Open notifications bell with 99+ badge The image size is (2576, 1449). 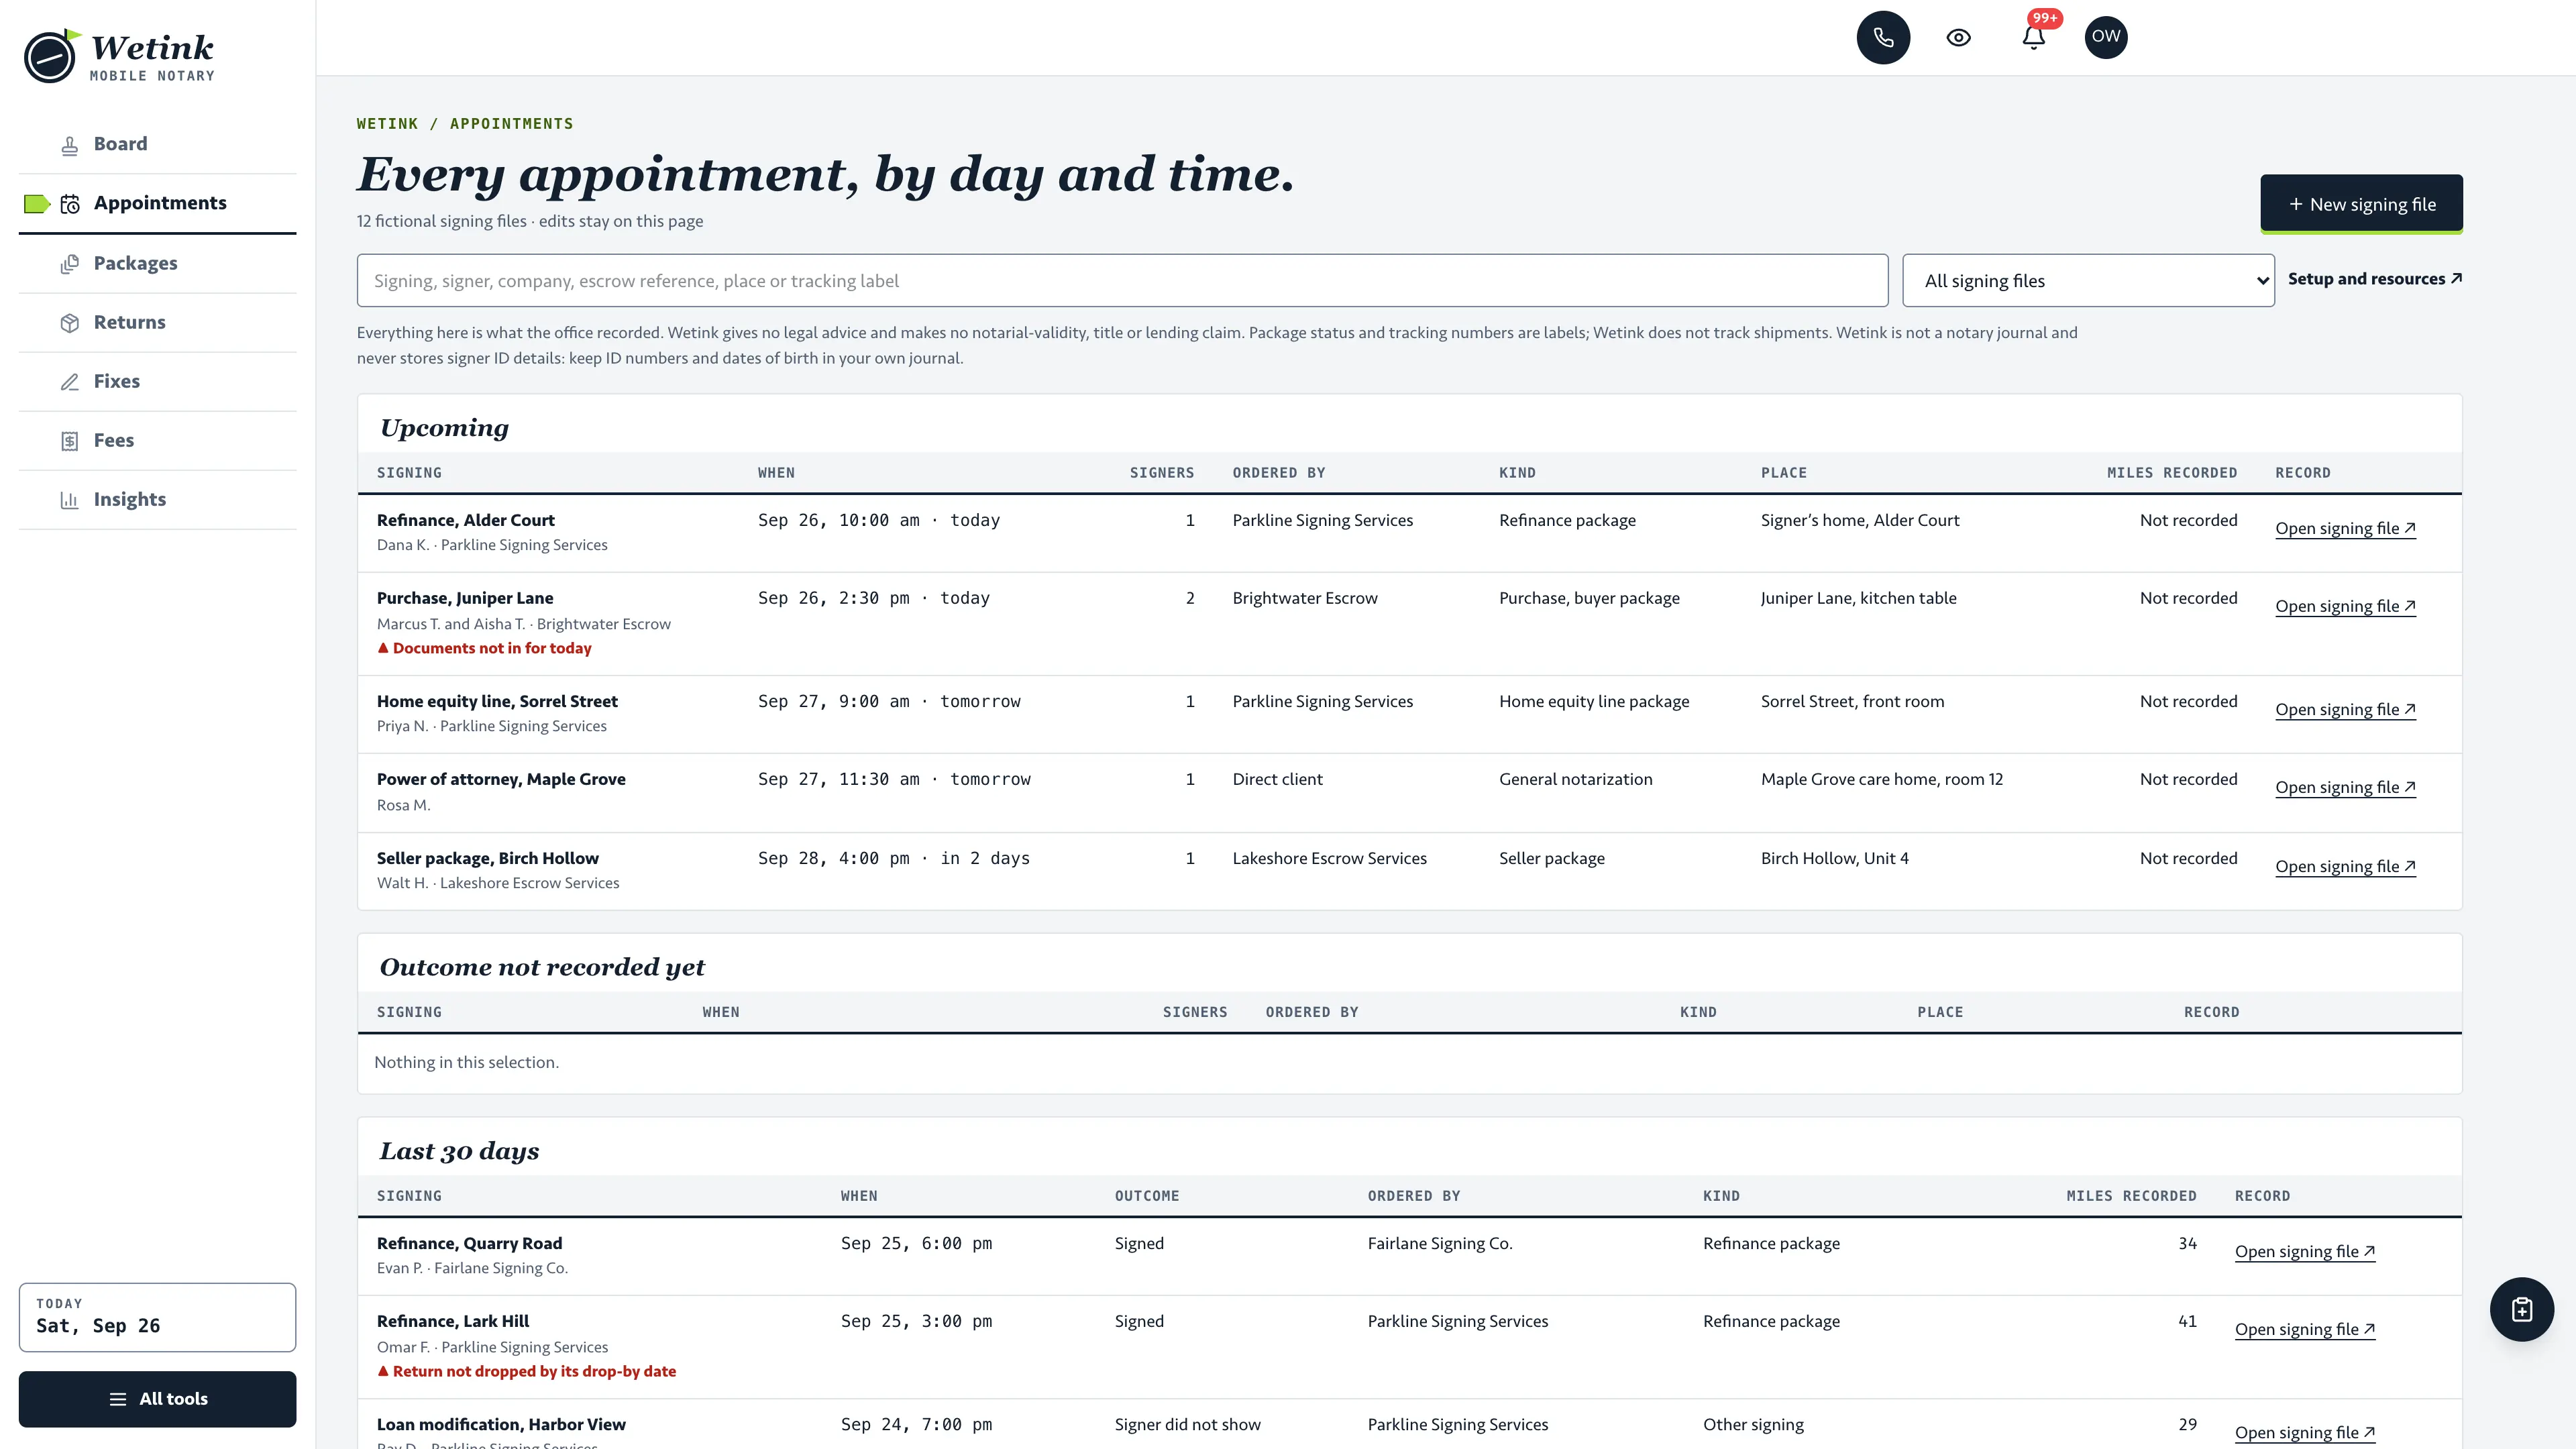point(2033,37)
